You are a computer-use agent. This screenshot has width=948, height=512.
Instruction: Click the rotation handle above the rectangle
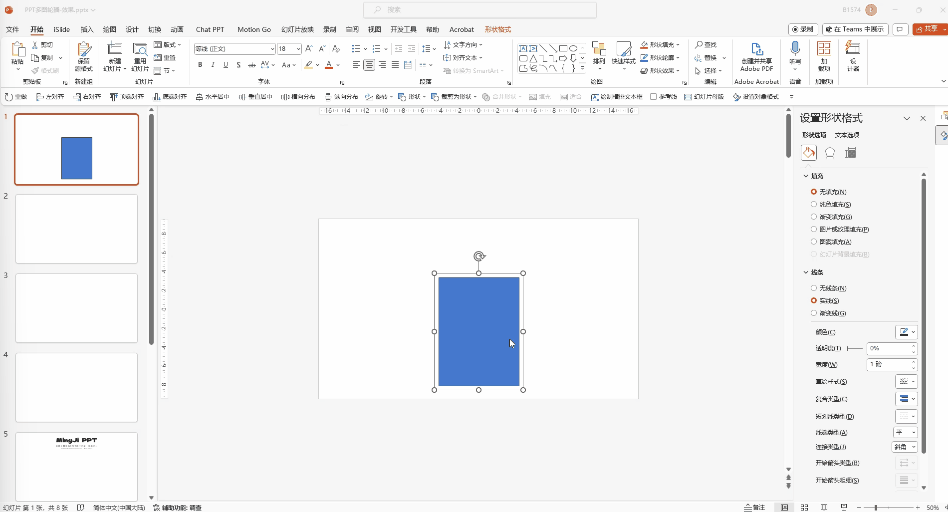pos(479,256)
